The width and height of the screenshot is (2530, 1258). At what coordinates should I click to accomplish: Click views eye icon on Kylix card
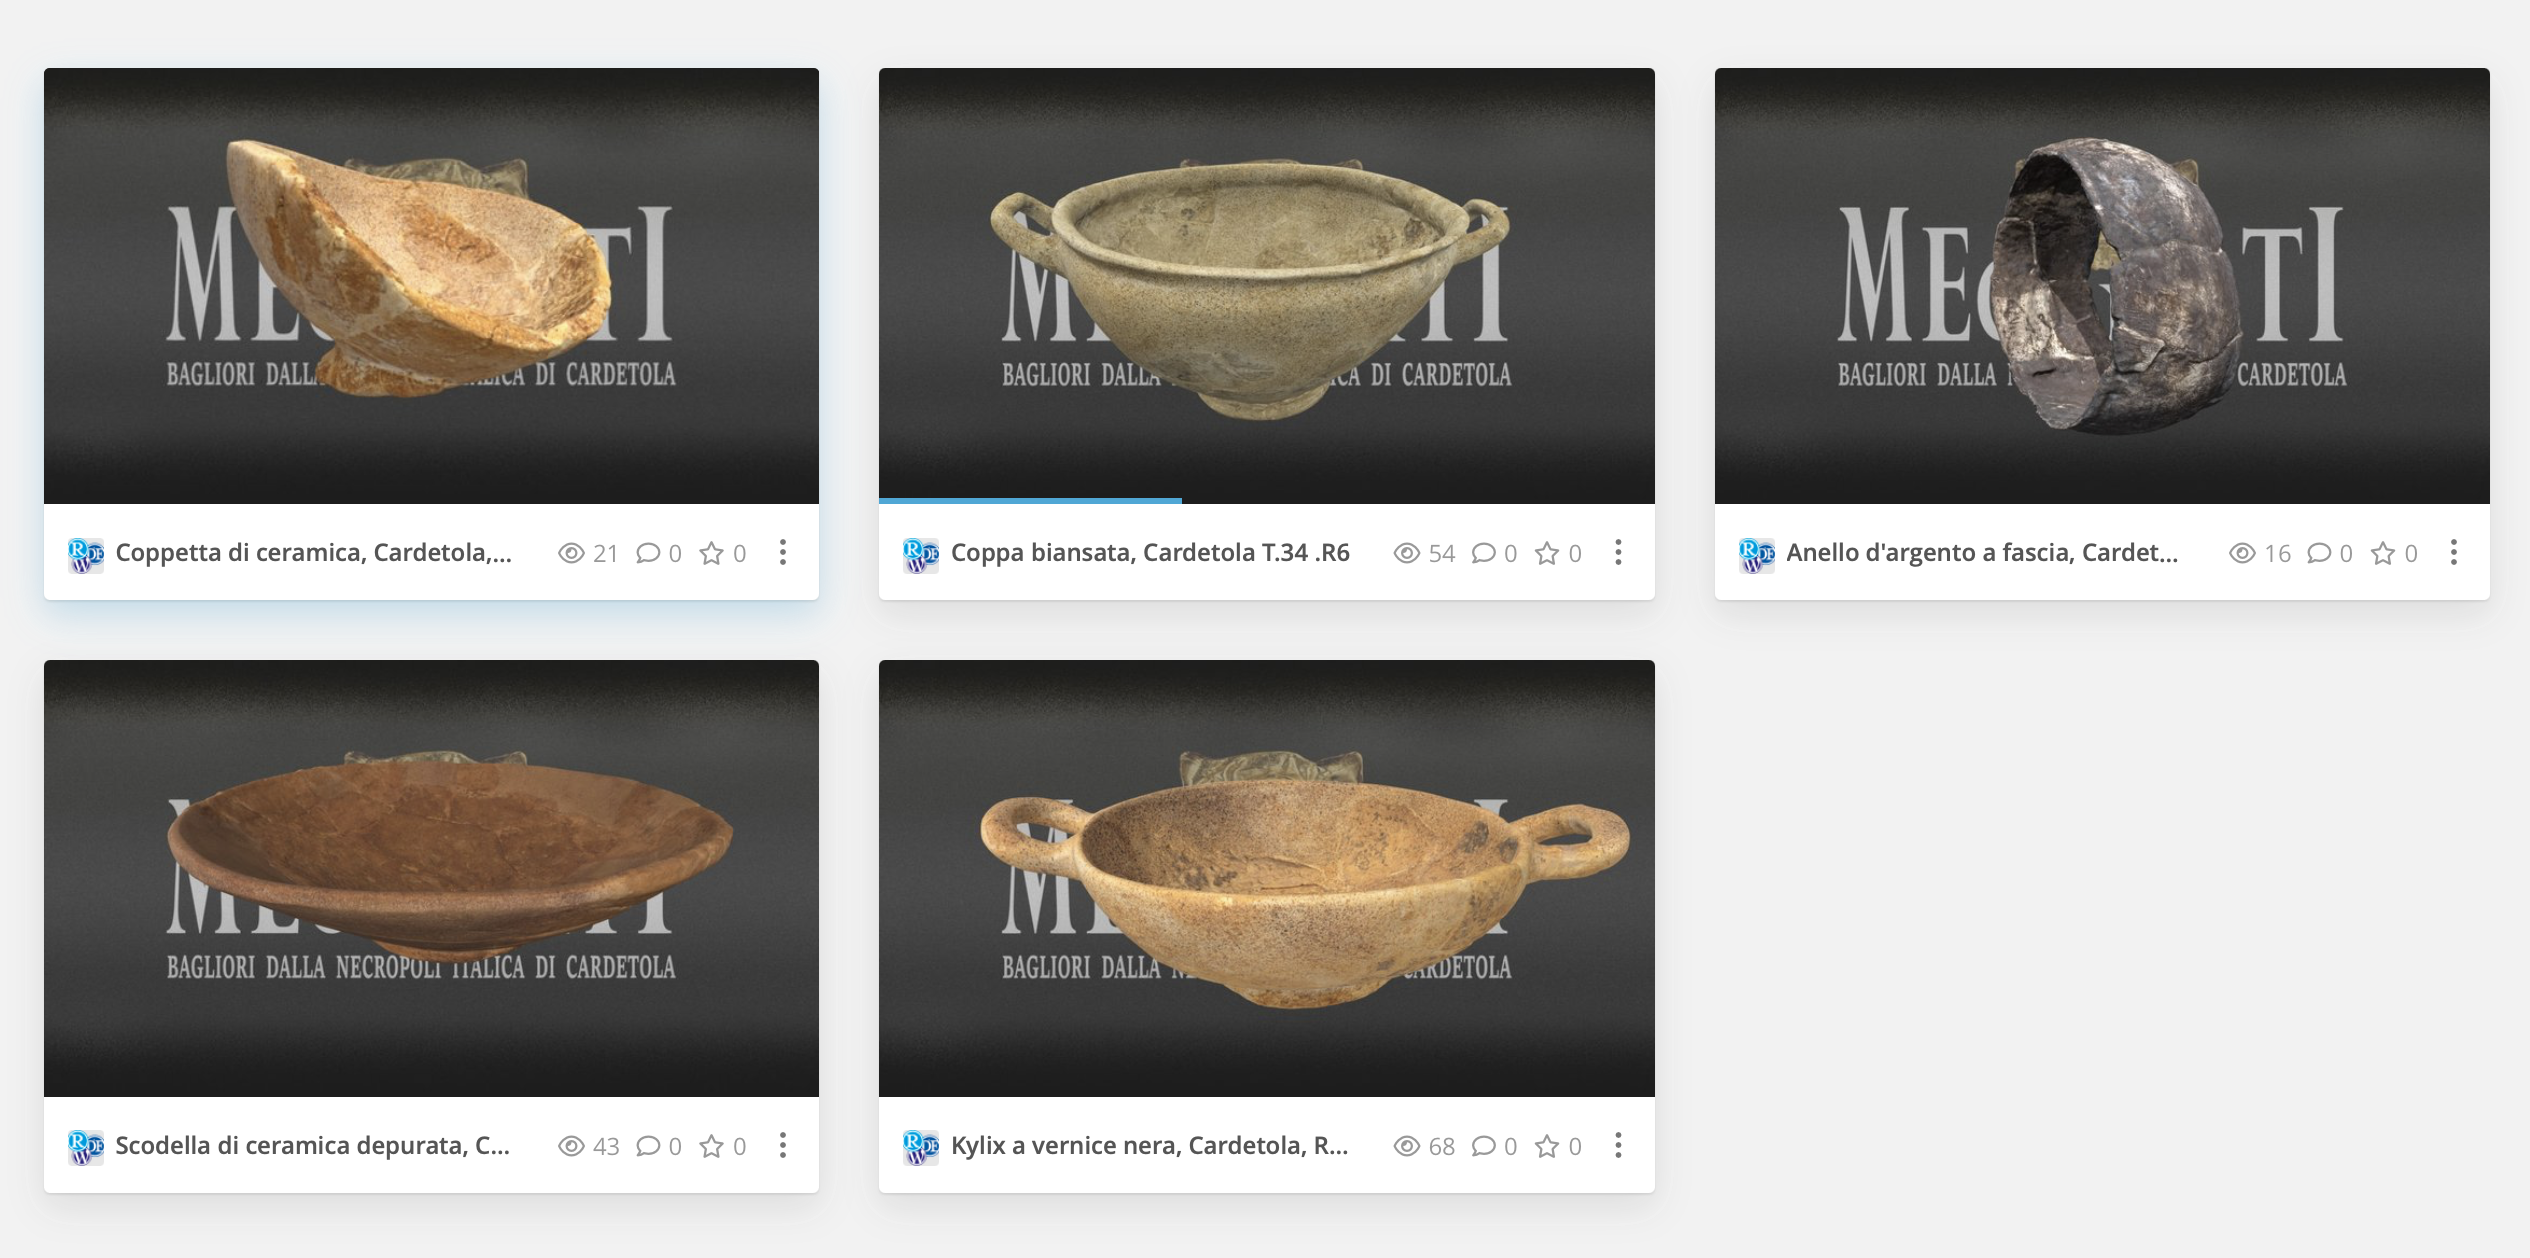coord(1406,1146)
